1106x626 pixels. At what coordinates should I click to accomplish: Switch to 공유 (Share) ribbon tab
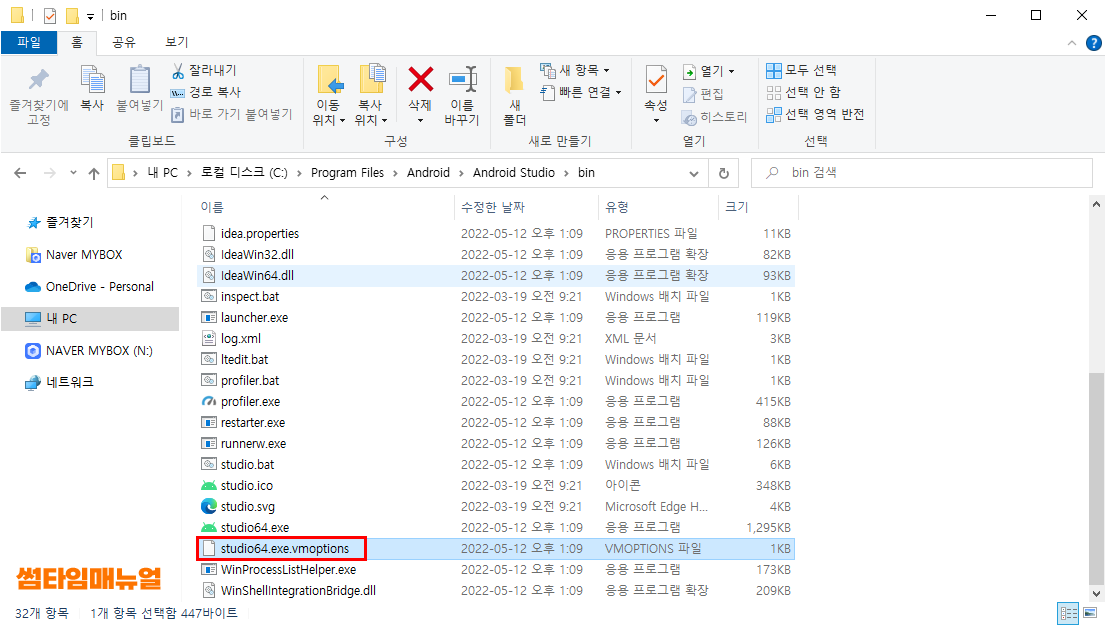pos(123,42)
